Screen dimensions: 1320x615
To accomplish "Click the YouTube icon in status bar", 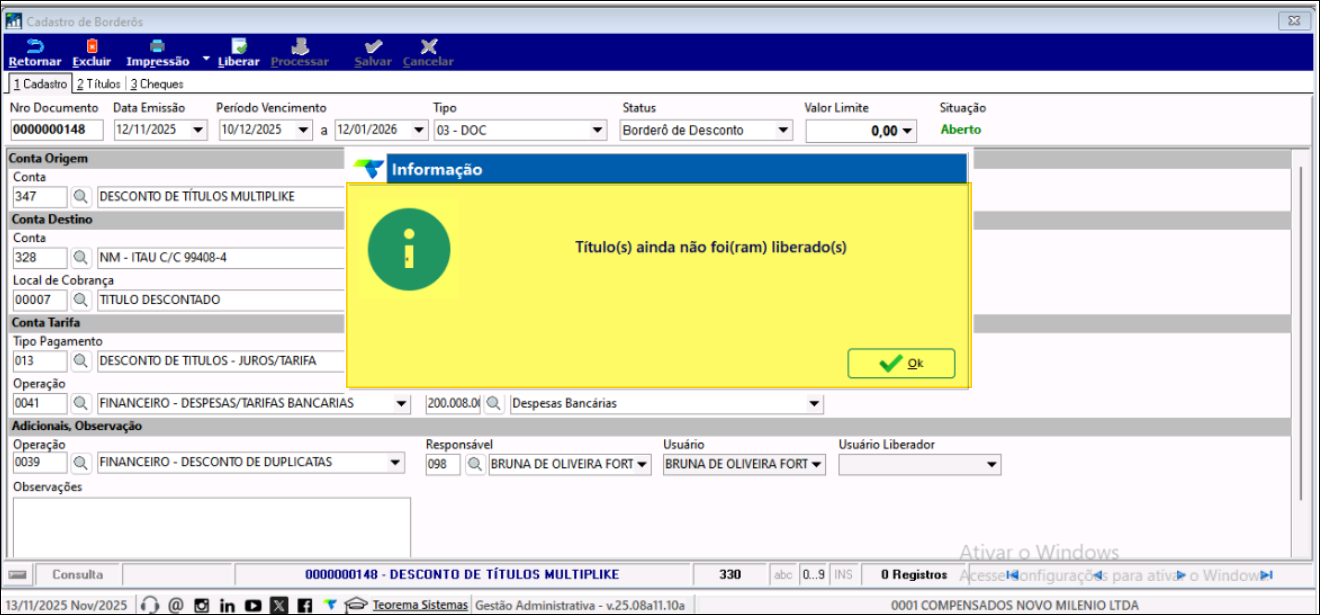I will coord(253,605).
